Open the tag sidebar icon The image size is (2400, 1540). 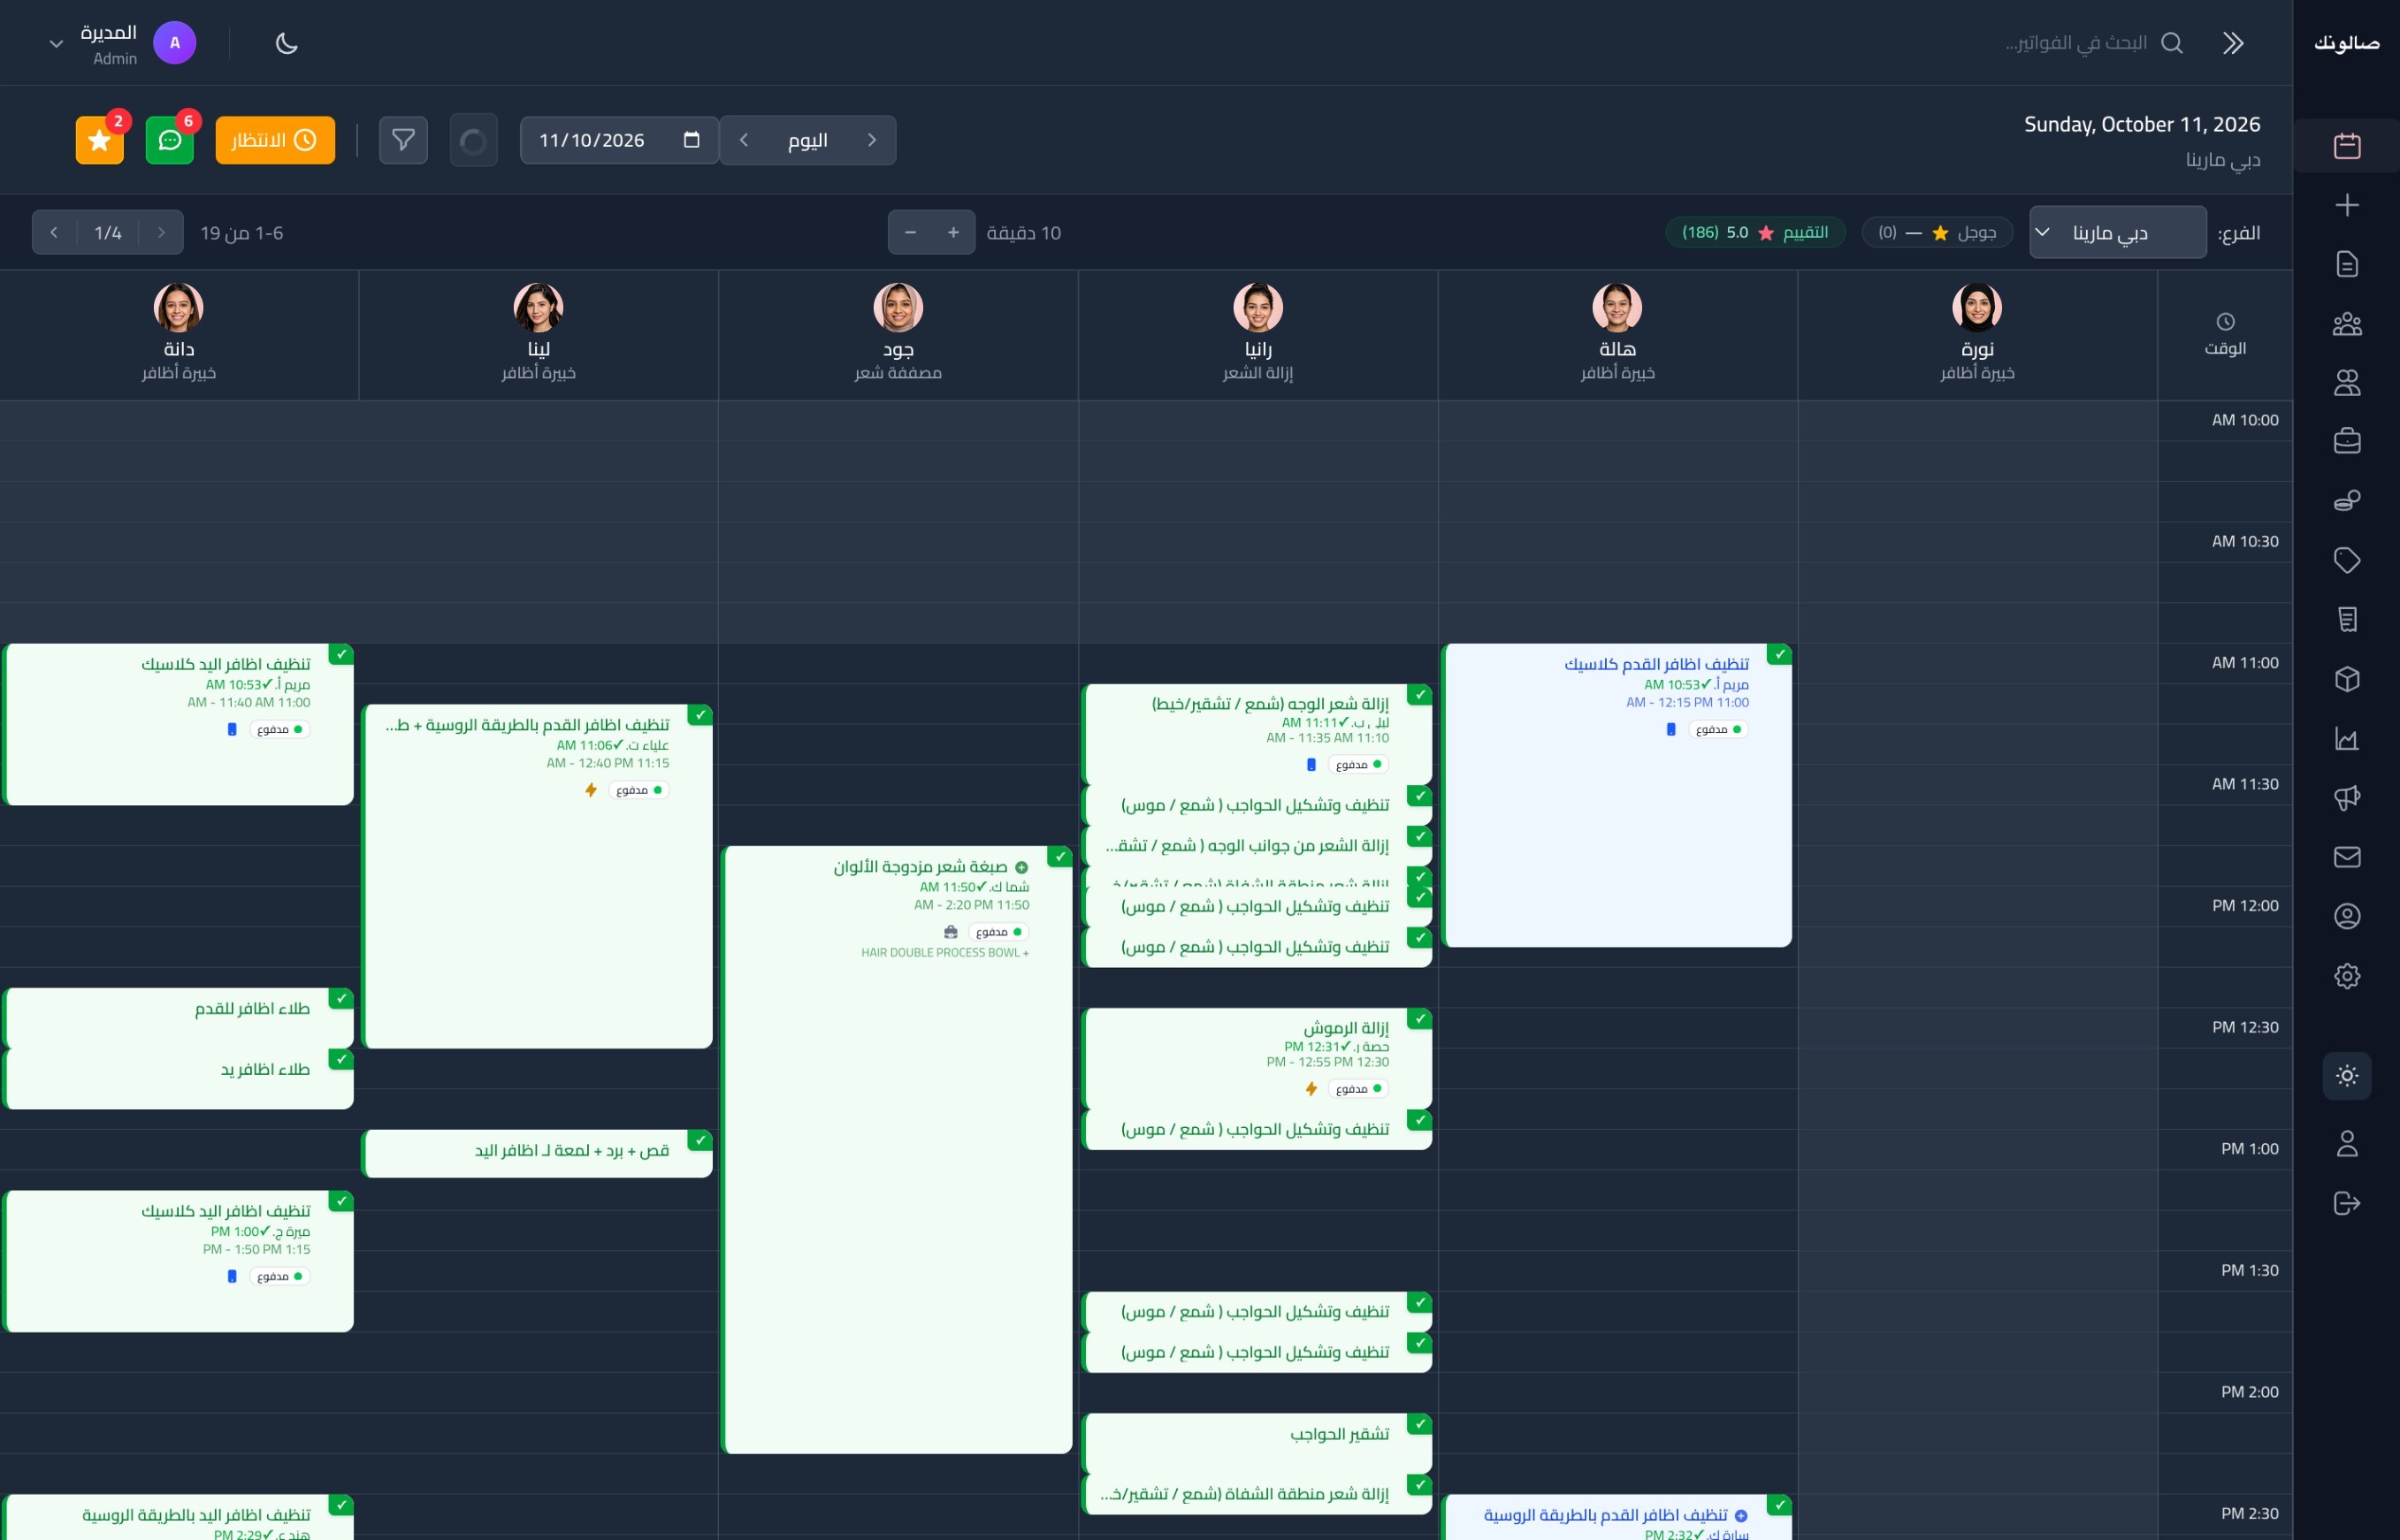[x=2346, y=560]
